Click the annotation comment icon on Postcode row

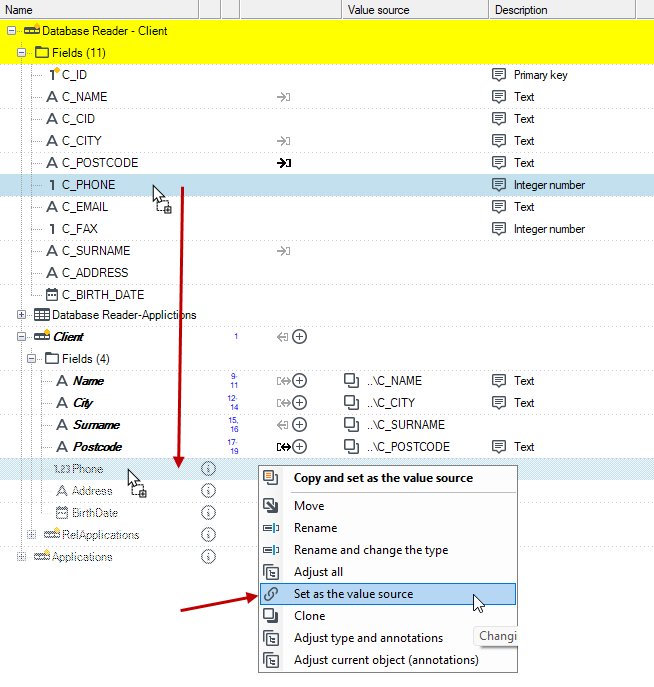tap(499, 447)
